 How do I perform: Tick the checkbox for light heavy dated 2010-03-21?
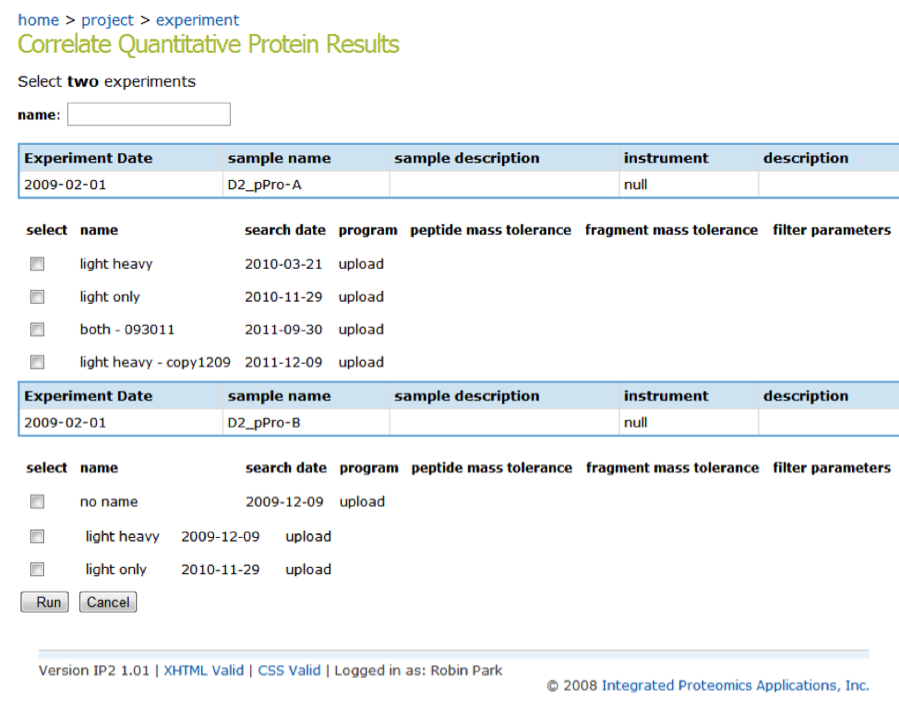coord(37,264)
